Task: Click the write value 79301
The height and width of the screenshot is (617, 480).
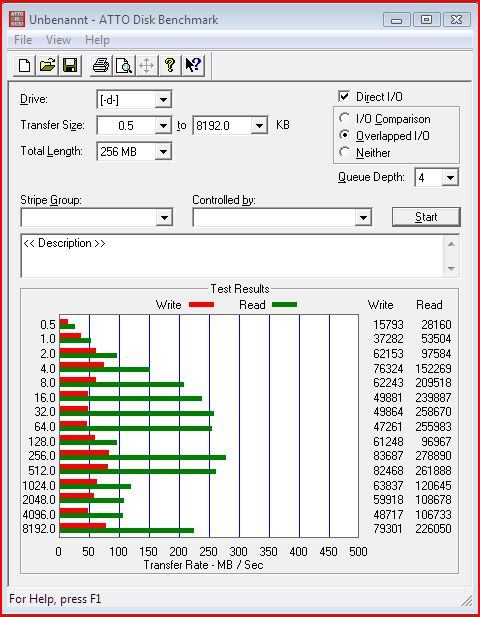Action: (388, 528)
